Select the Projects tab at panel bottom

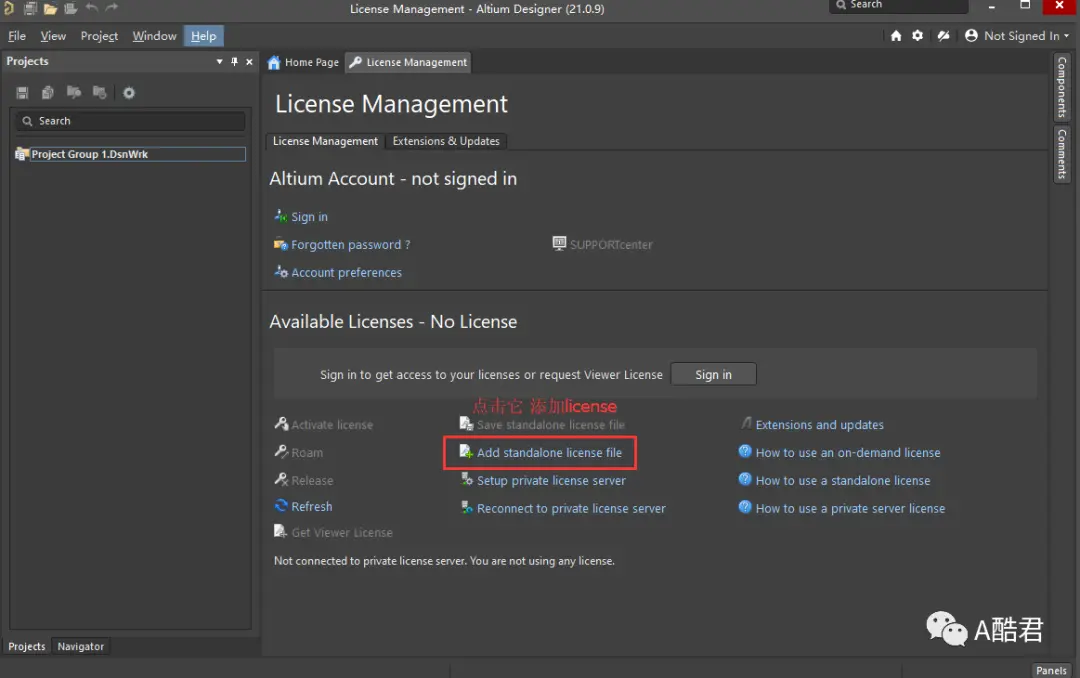(27, 646)
